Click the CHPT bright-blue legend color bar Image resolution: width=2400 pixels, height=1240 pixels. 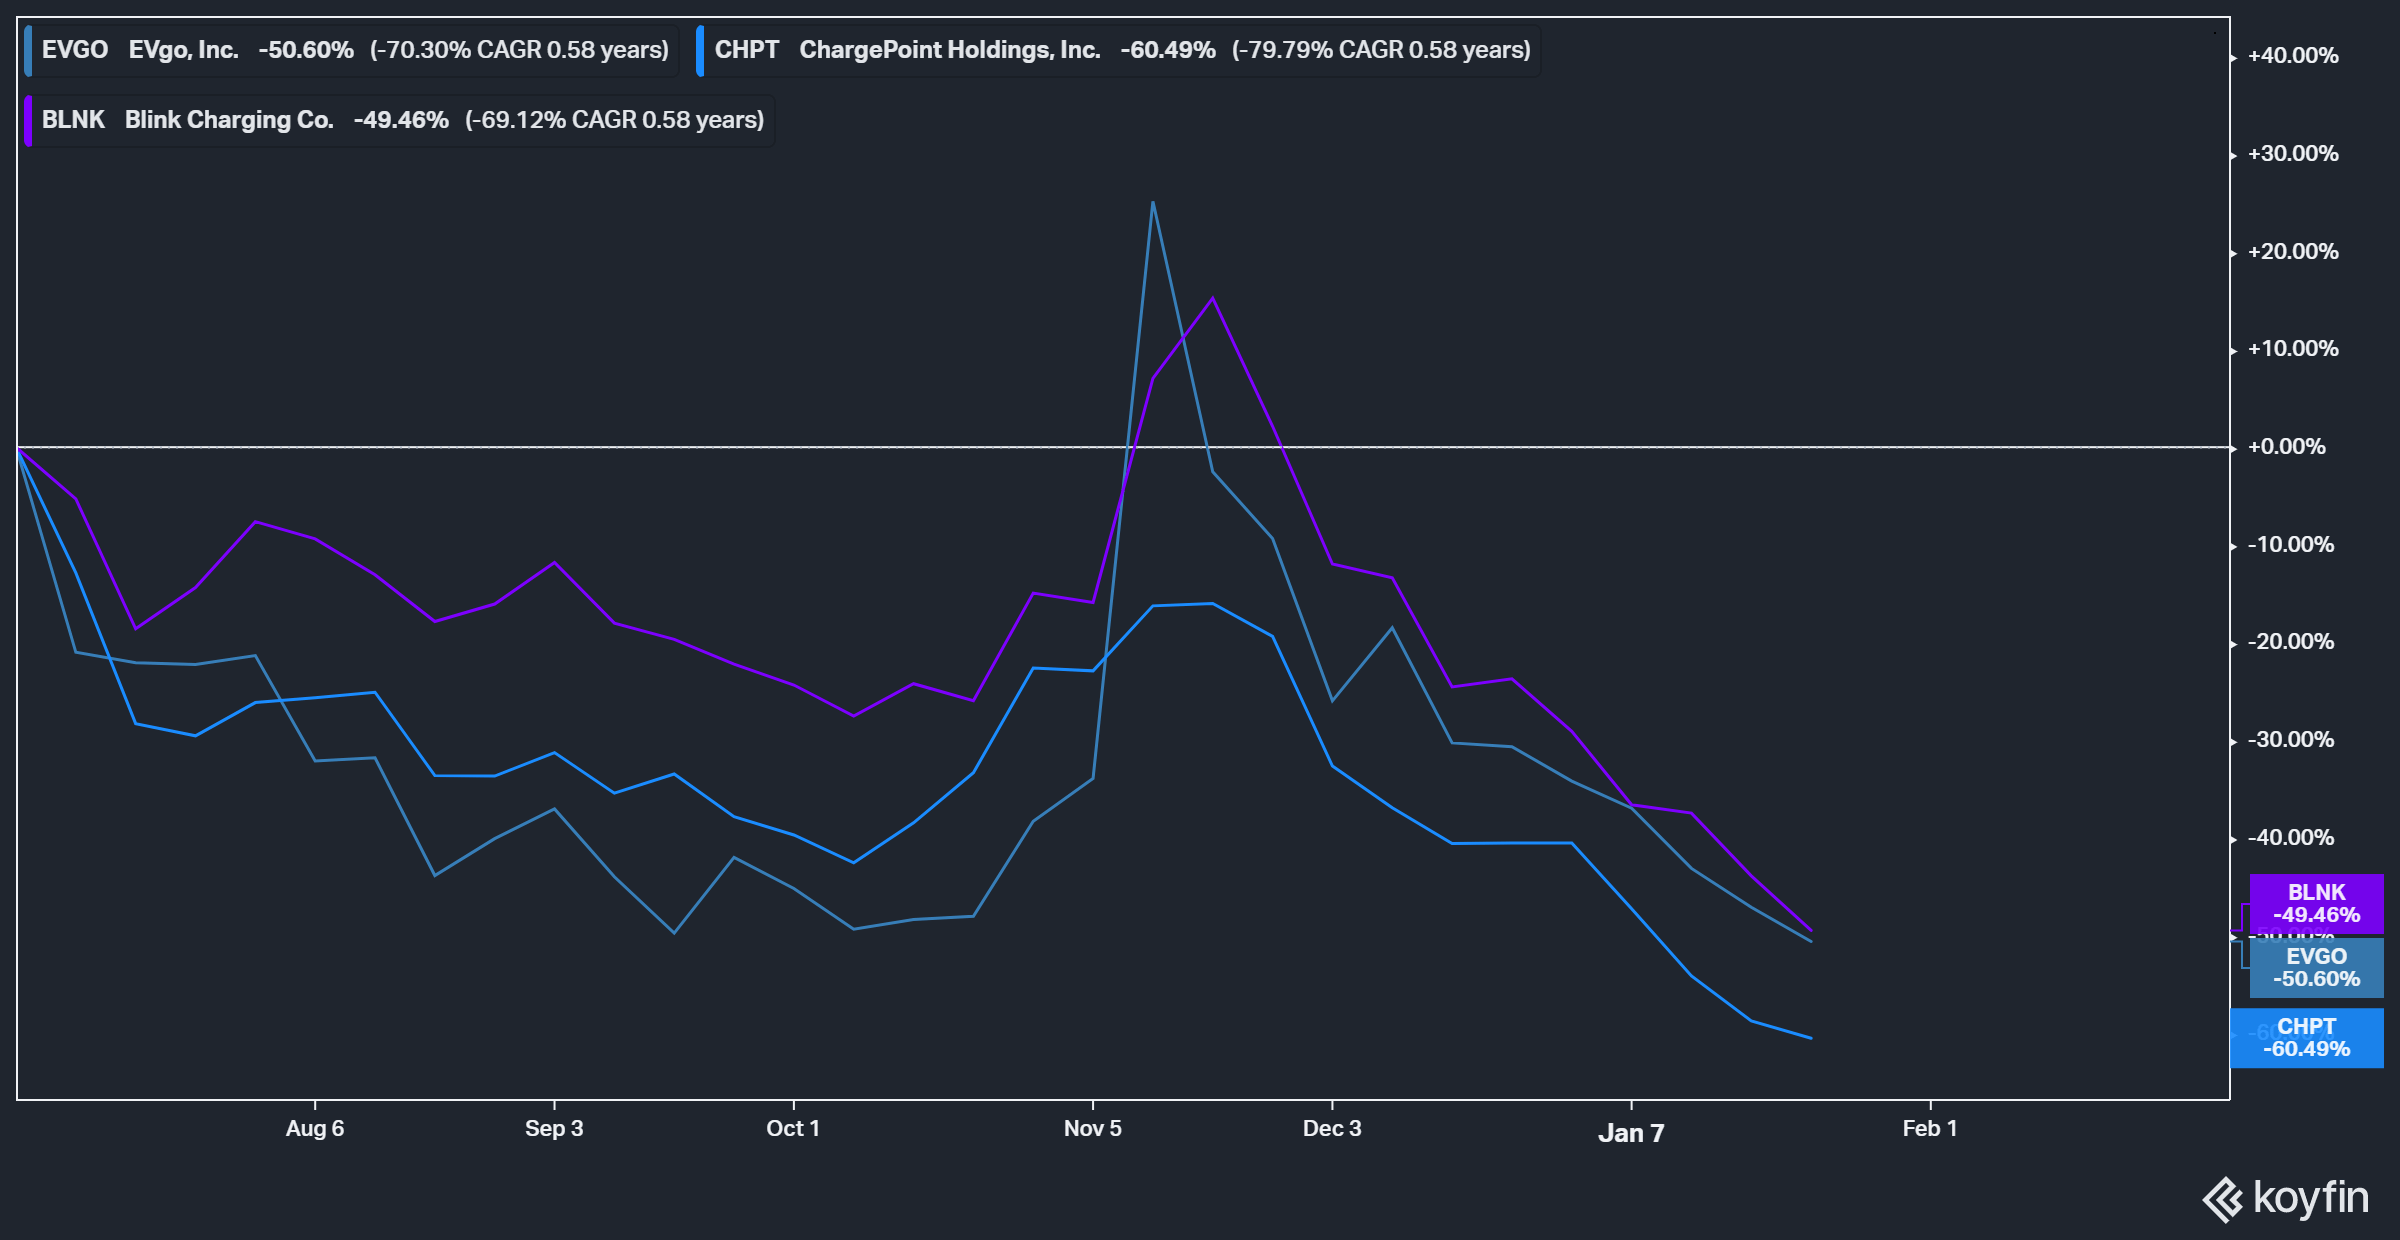coord(700,51)
